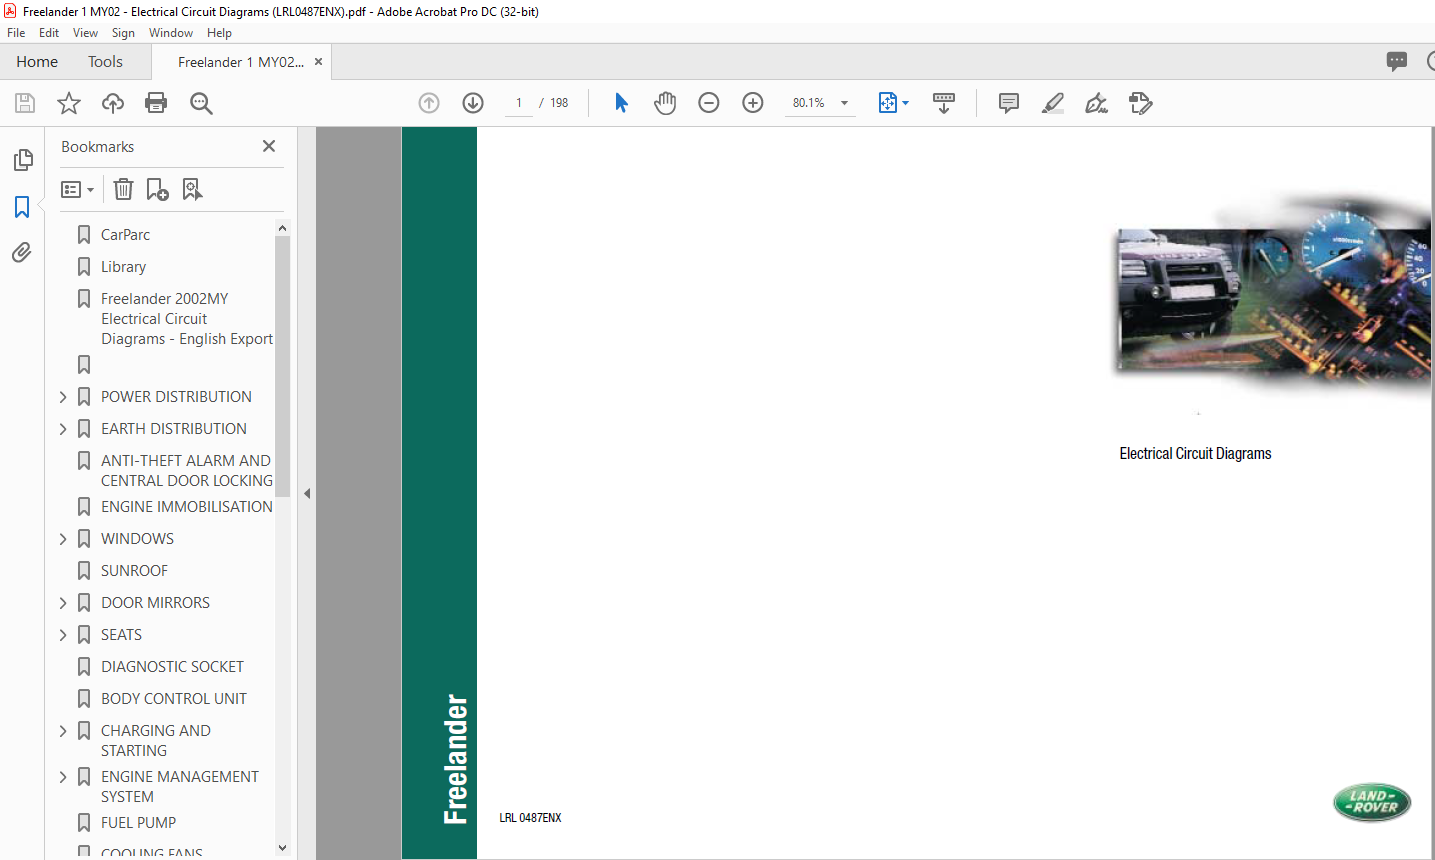Open the SUNROOF bookmark
This screenshot has width=1435, height=860.
tap(134, 571)
